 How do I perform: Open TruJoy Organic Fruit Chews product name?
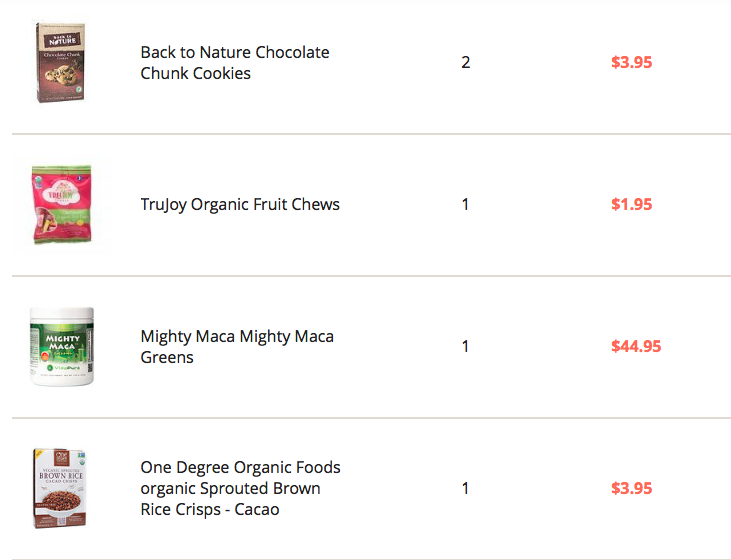(240, 205)
